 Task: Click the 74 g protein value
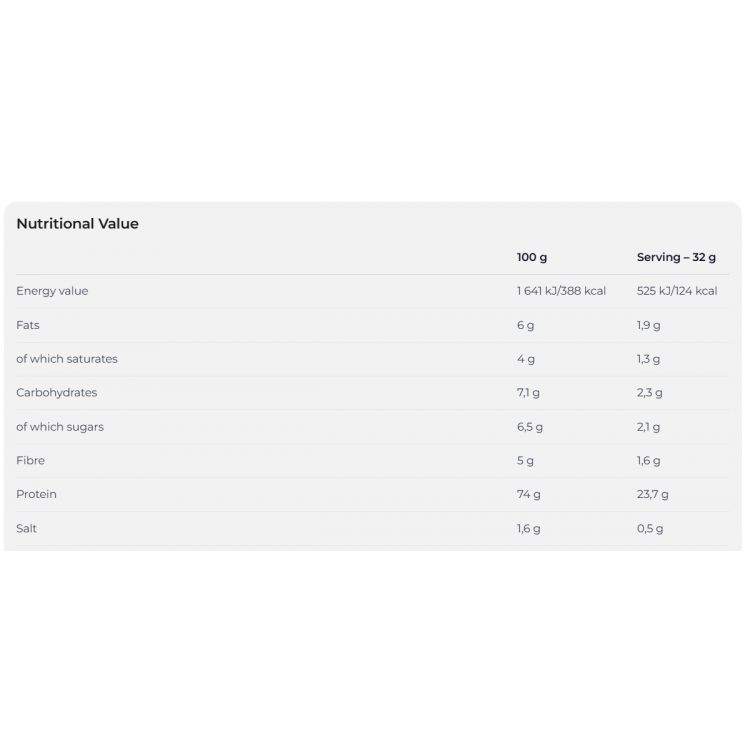tap(528, 494)
